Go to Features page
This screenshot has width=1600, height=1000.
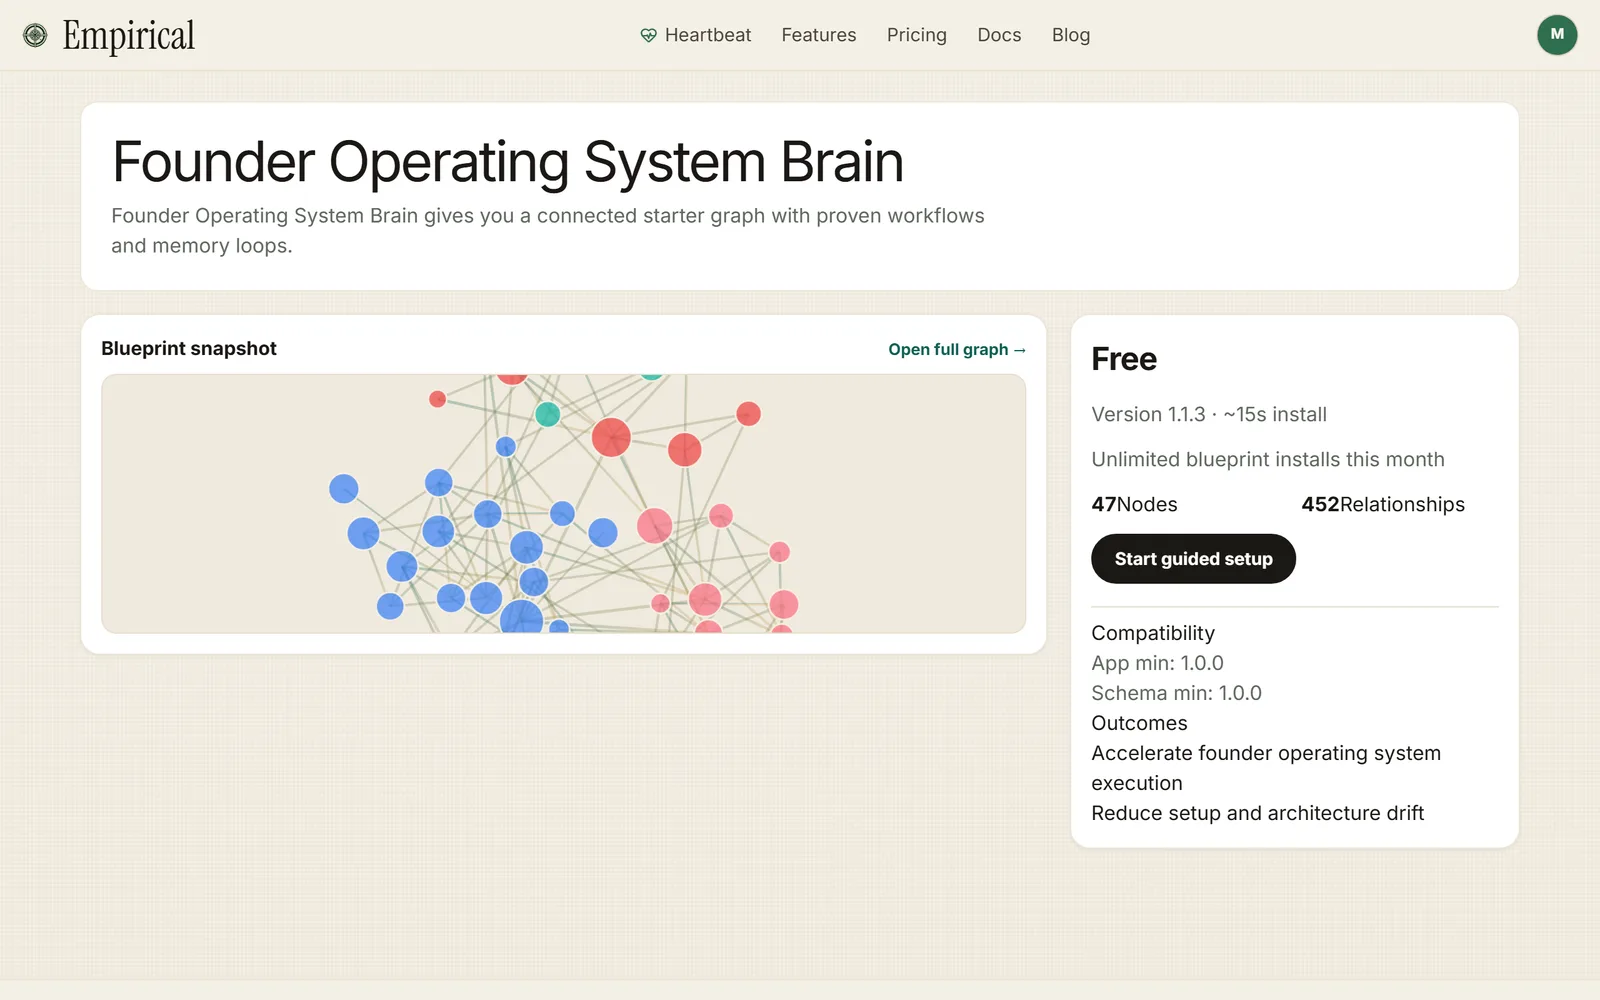tap(819, 35)
